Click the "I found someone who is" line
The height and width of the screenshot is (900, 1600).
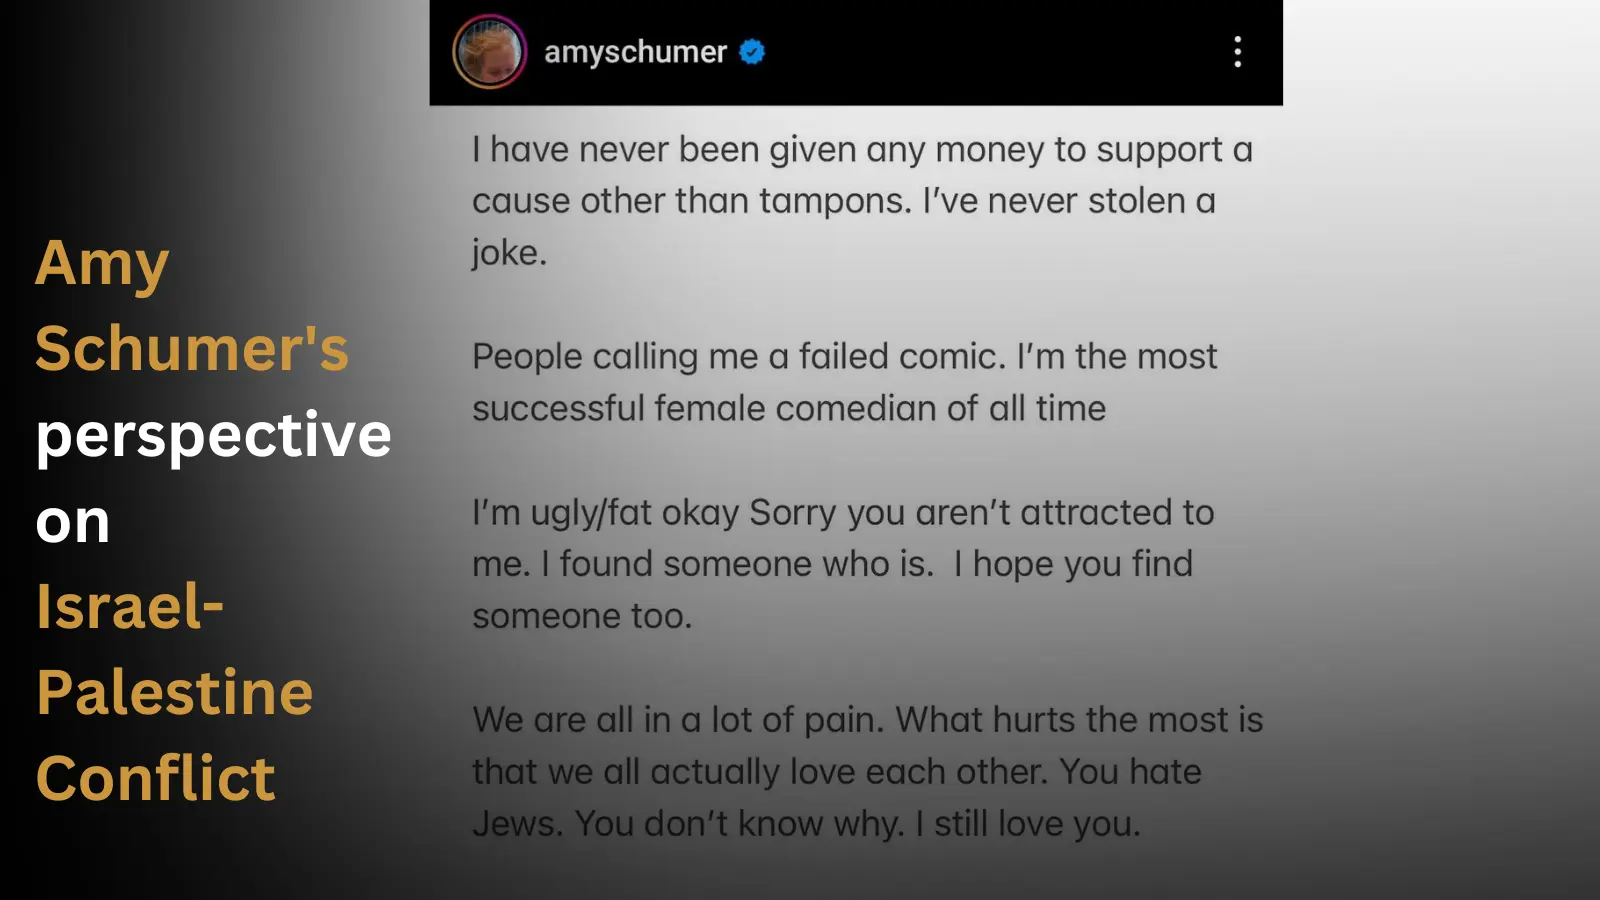[x=832, y=565]
